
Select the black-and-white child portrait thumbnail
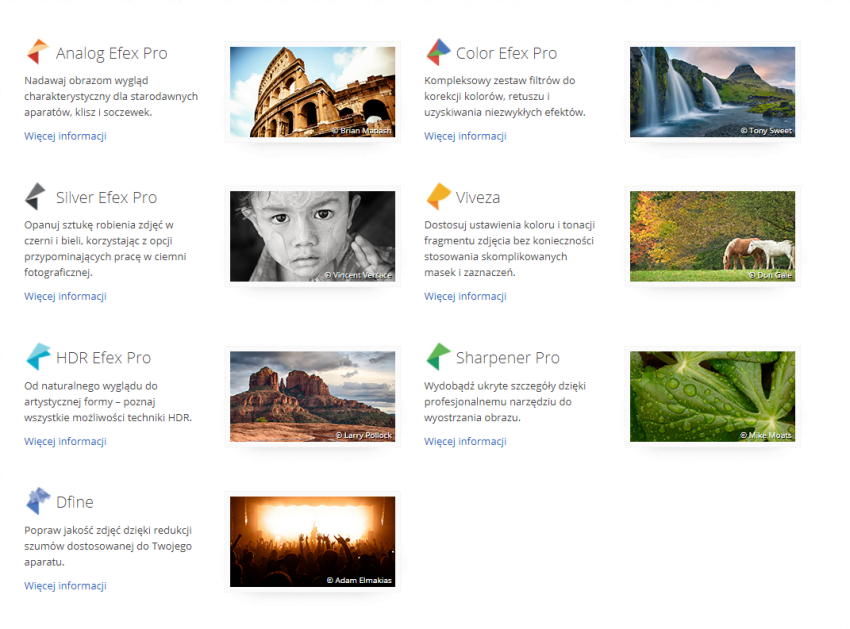[x=312, y=236]
